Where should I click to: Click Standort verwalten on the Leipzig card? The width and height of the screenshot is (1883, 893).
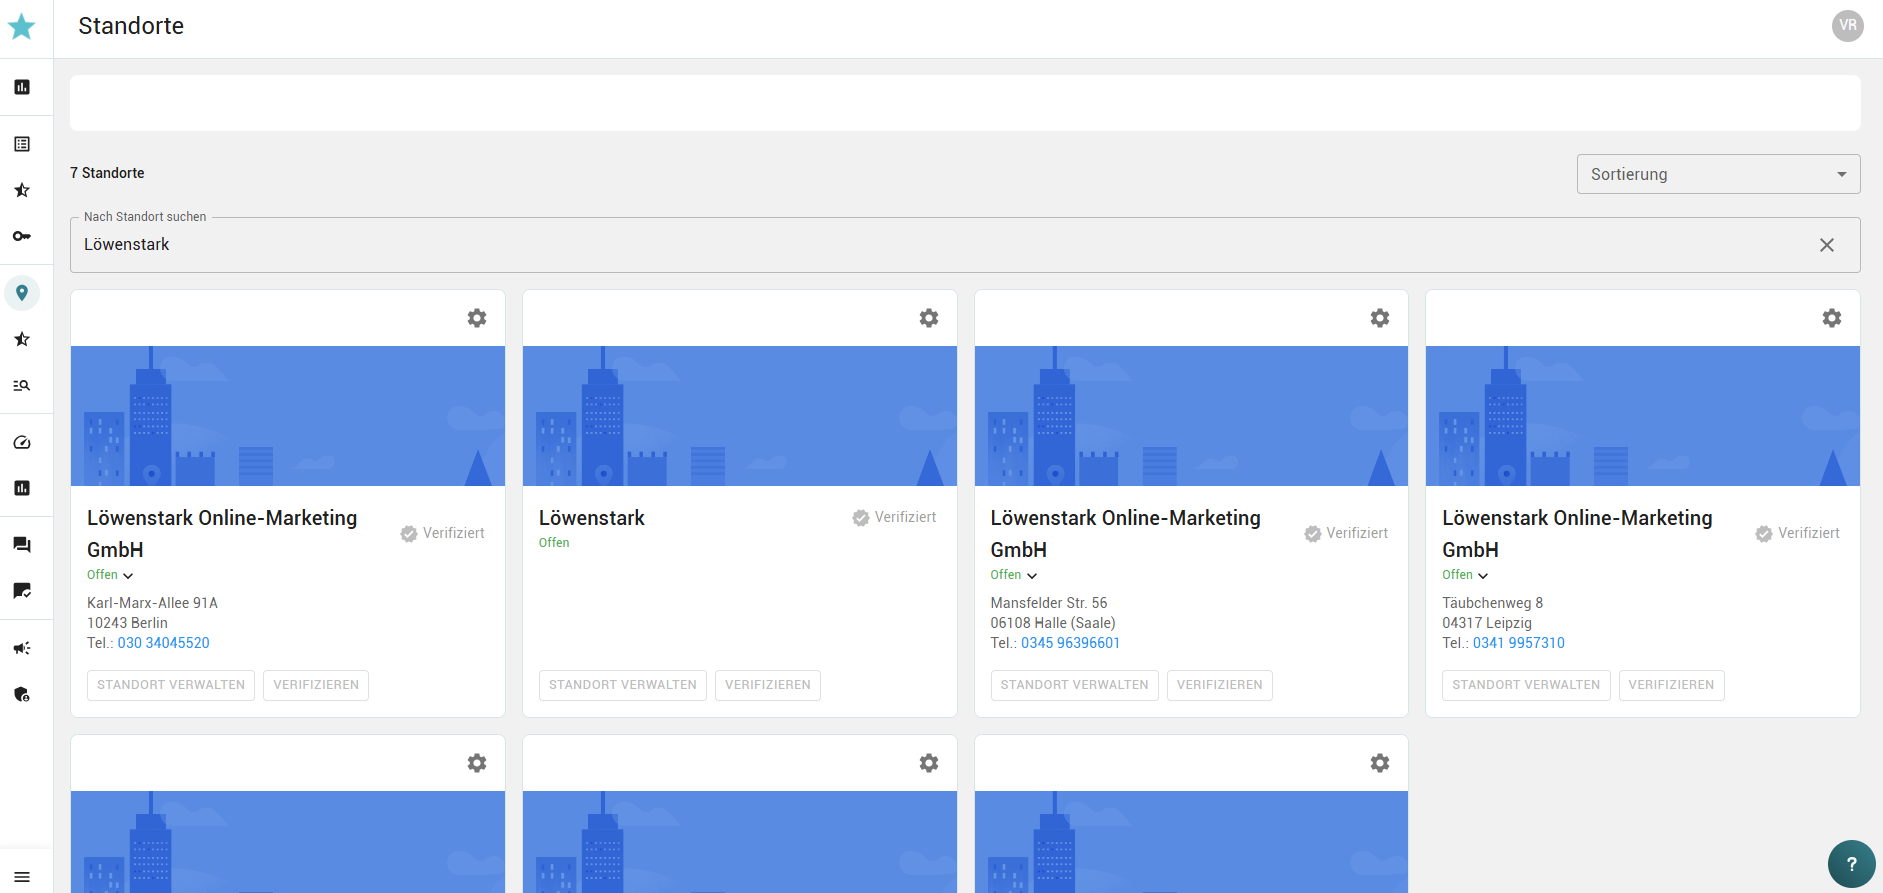point(1526,685)
